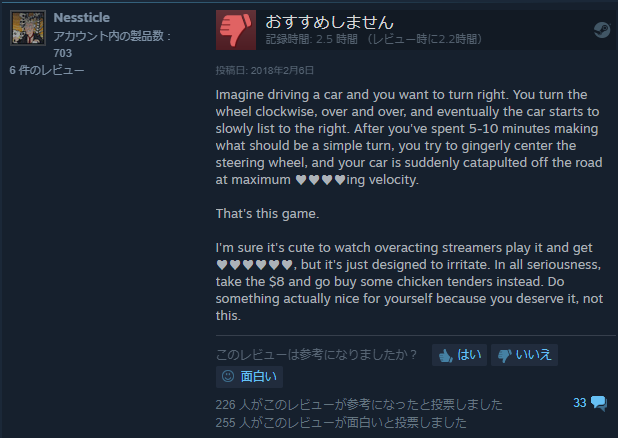The image size is (618, 438).
Task: Click the 投稿日 2018年2月6日 date
Action: click(264, 71)
